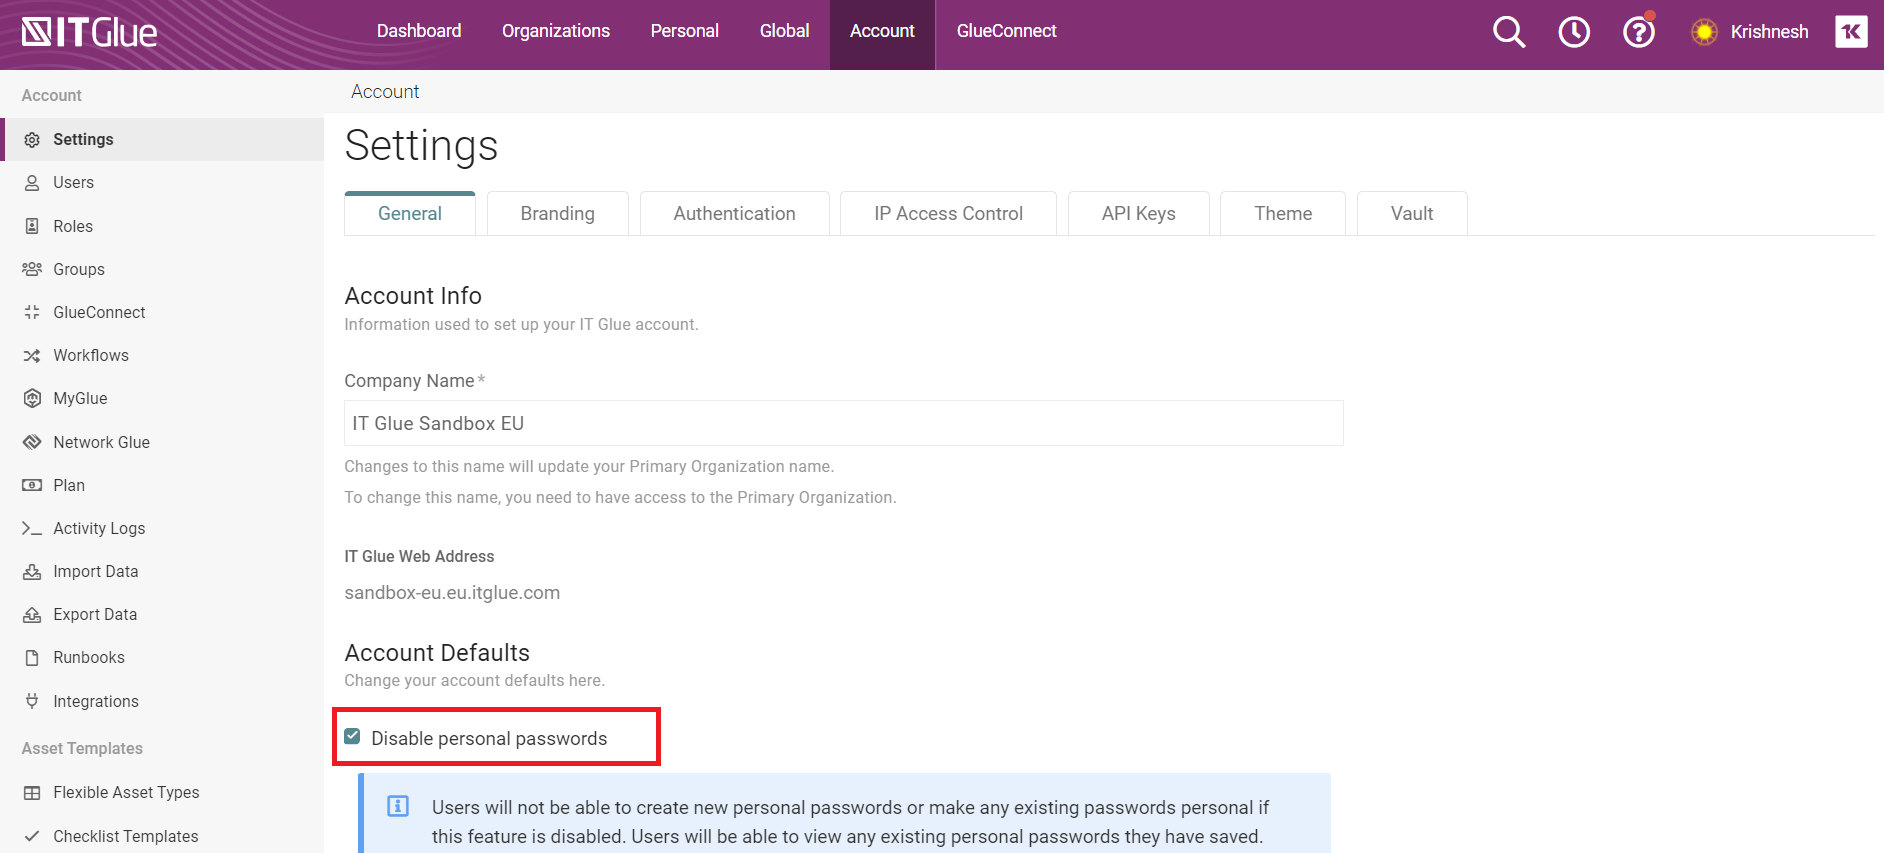Open the help question mark icon
This screenshot has width=1884, height=853.
1639,32
